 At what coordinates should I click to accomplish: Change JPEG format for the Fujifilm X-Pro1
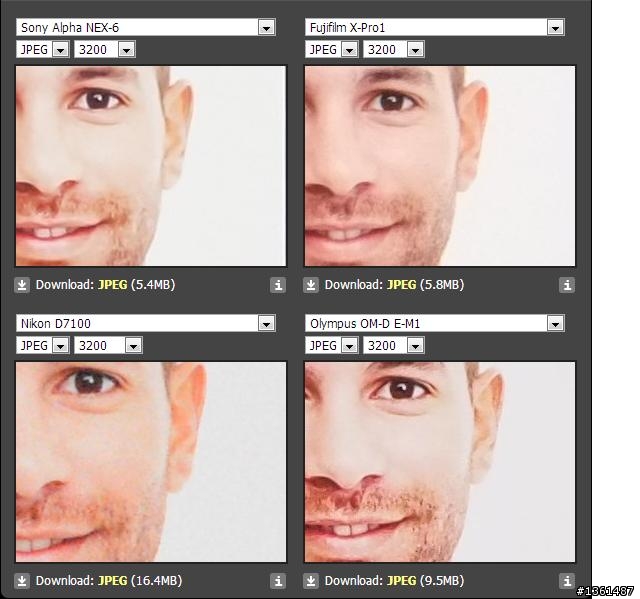(x=331, y=50)
